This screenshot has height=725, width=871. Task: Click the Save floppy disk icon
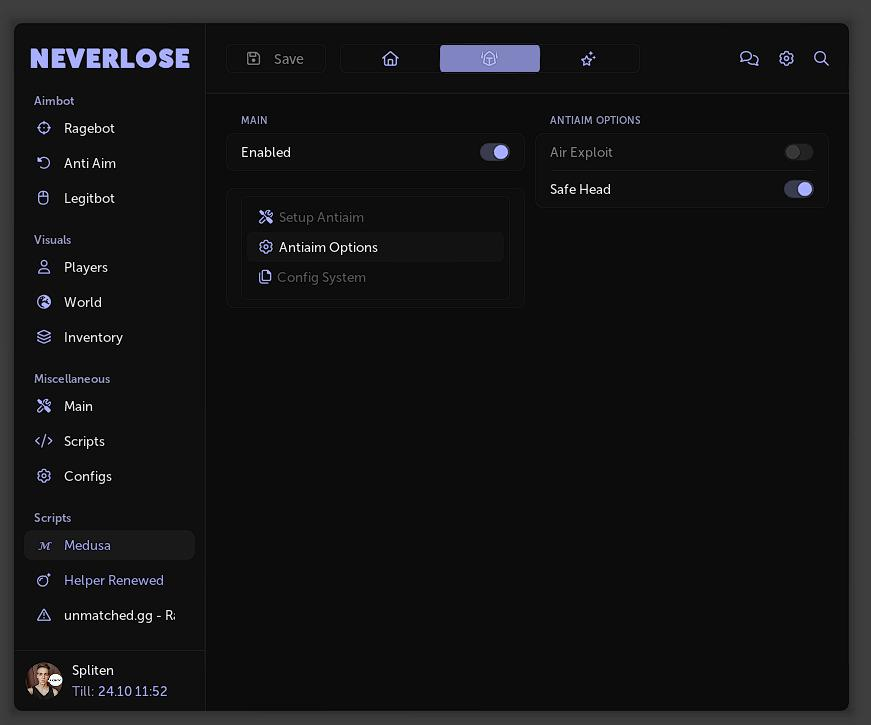click(253, 58)
